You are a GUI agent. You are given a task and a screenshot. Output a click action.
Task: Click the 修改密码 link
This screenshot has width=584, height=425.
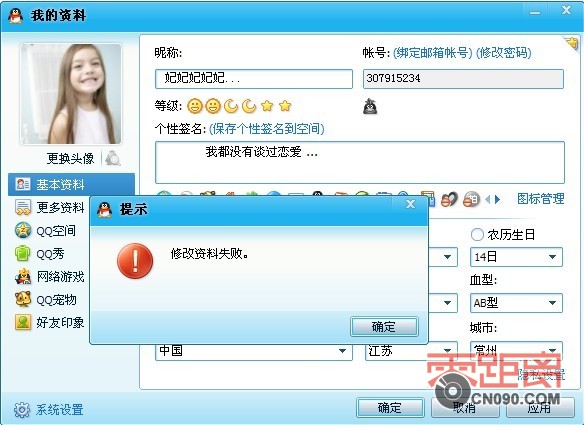tap(504, 53)
